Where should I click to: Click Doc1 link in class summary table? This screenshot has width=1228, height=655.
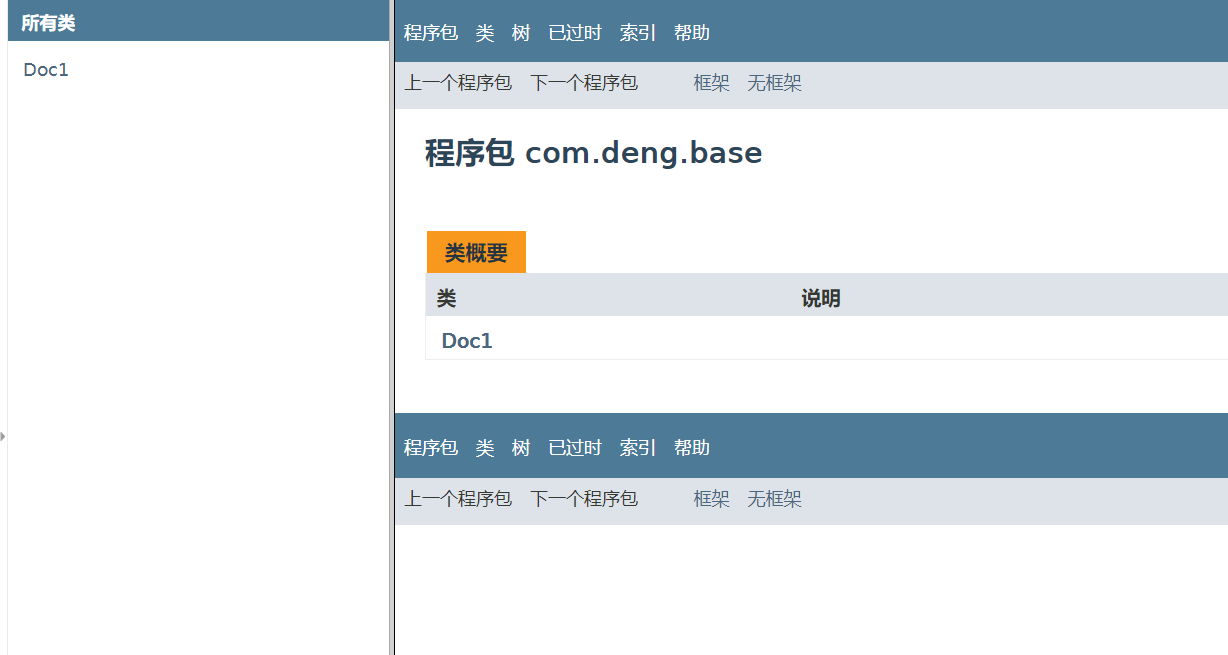pyautogui.click(x=467, y=341)
